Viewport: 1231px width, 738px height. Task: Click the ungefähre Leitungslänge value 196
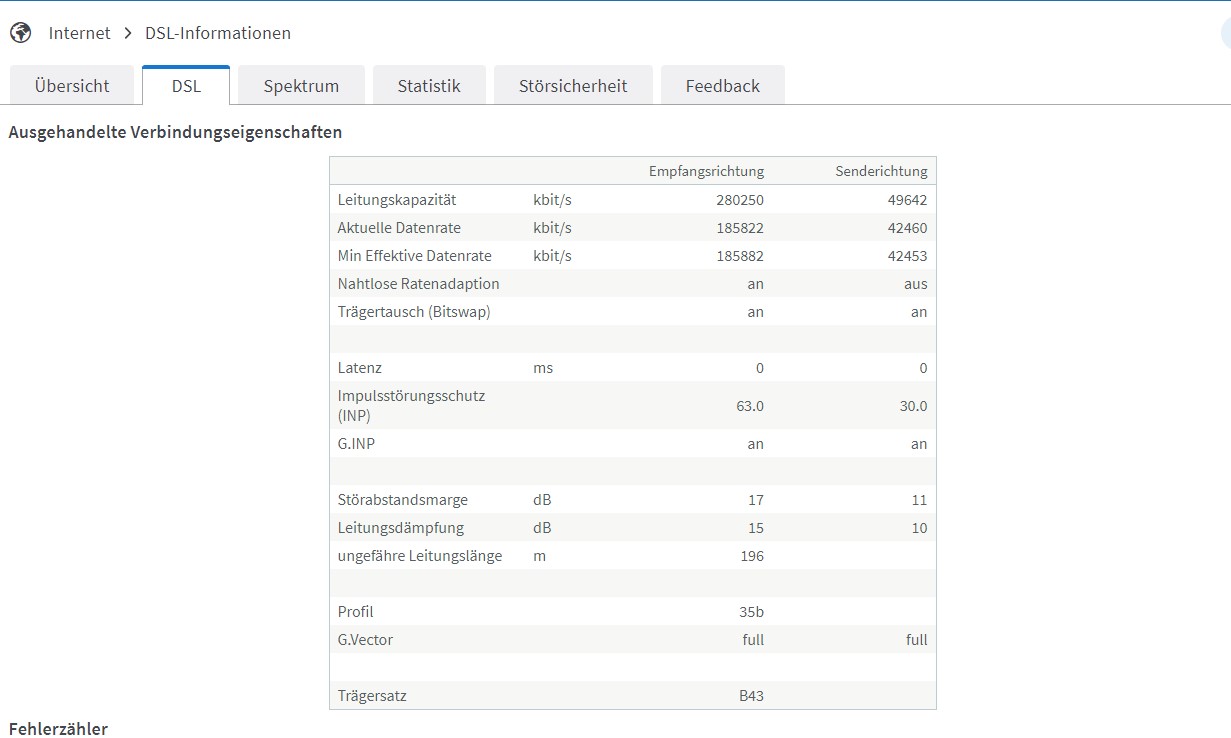tap(751, 556)
